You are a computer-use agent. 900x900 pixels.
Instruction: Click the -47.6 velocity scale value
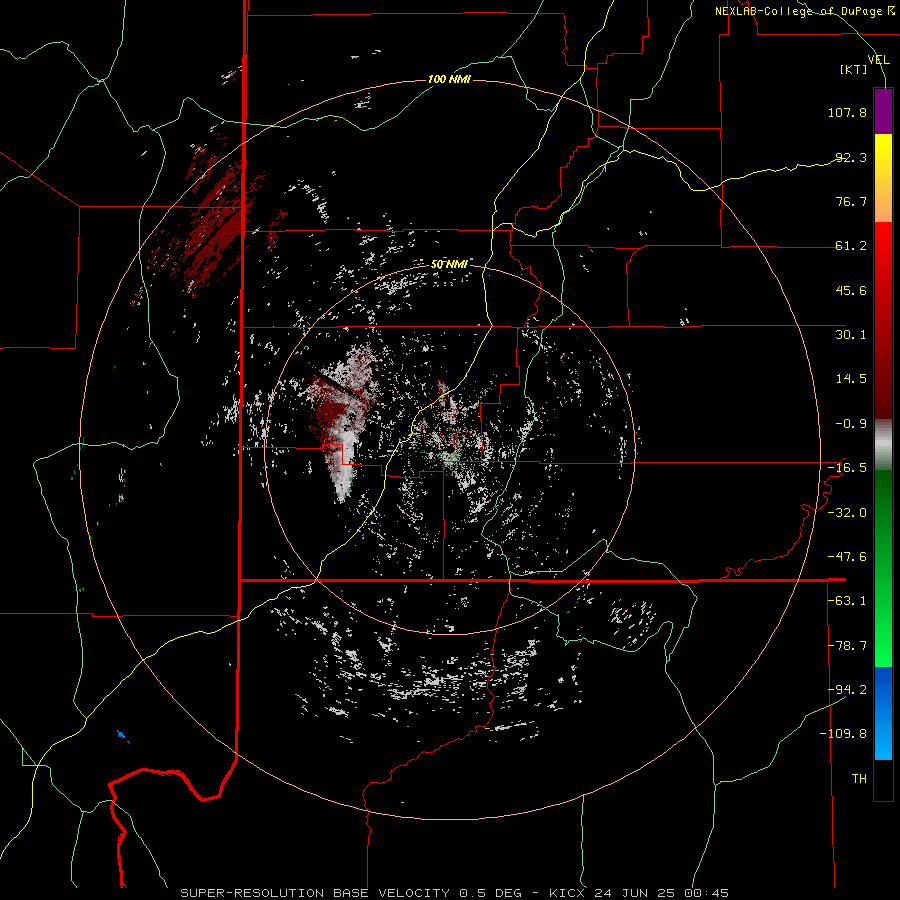click(847, 557)
